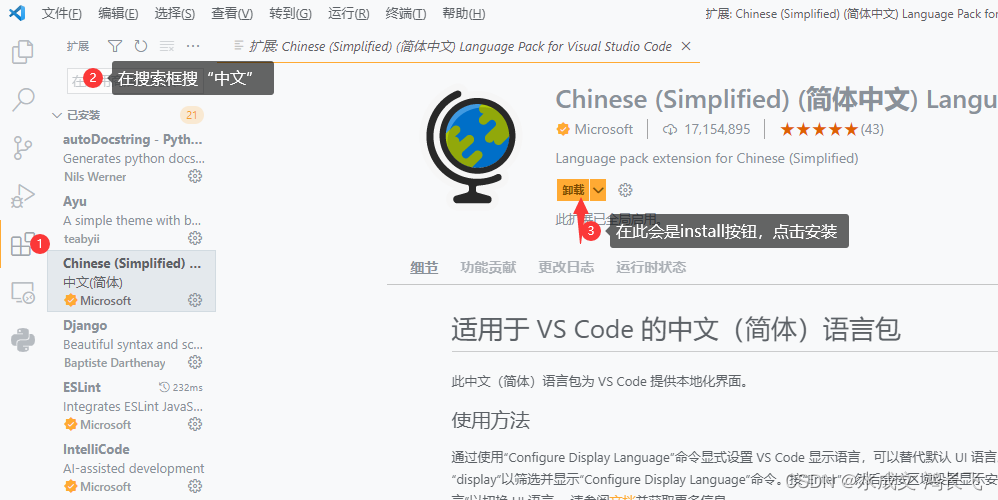Open the Extensions view icon
Viewport: 998px width, 500px height.
[x=23, y=244]
